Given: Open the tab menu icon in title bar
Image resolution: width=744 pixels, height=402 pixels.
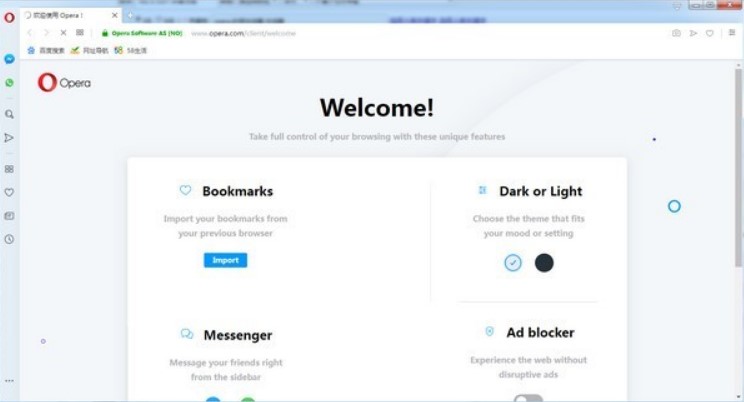Looking at the screenshot, I should 677,6.
